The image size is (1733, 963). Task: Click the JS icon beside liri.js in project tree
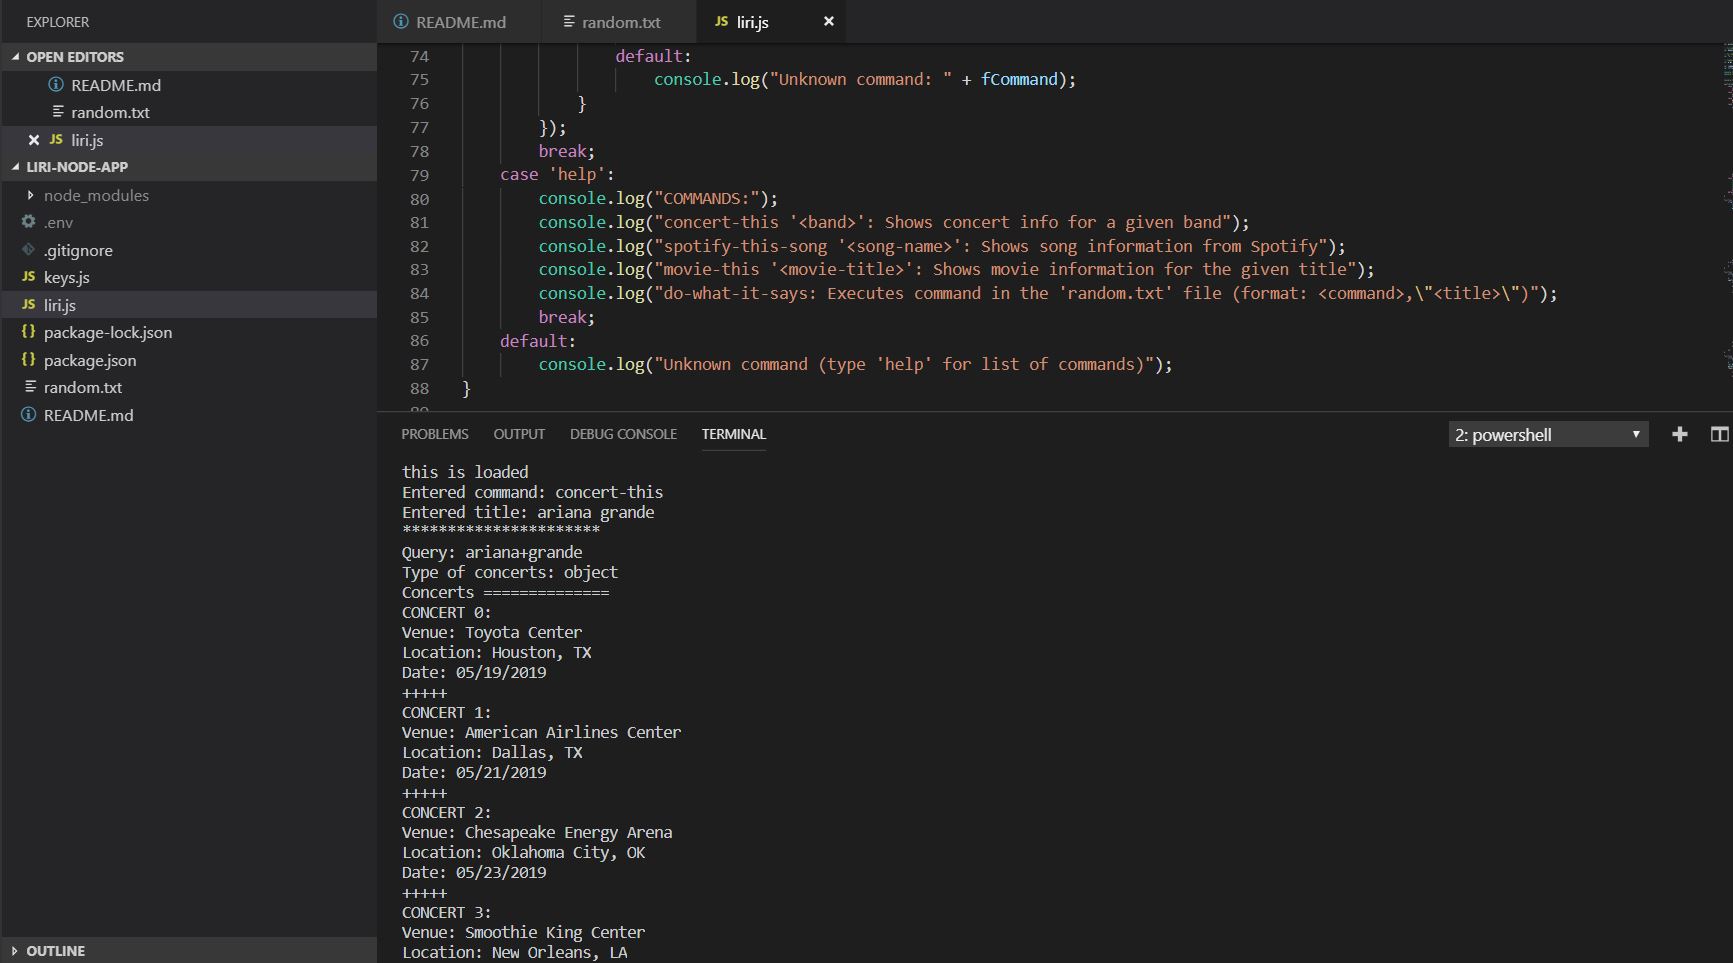29,304
